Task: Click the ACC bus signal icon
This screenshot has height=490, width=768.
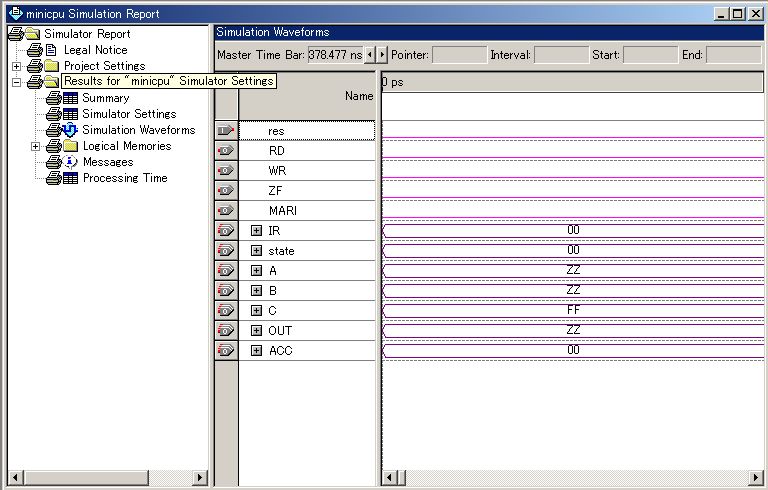Action: (226, 351)
